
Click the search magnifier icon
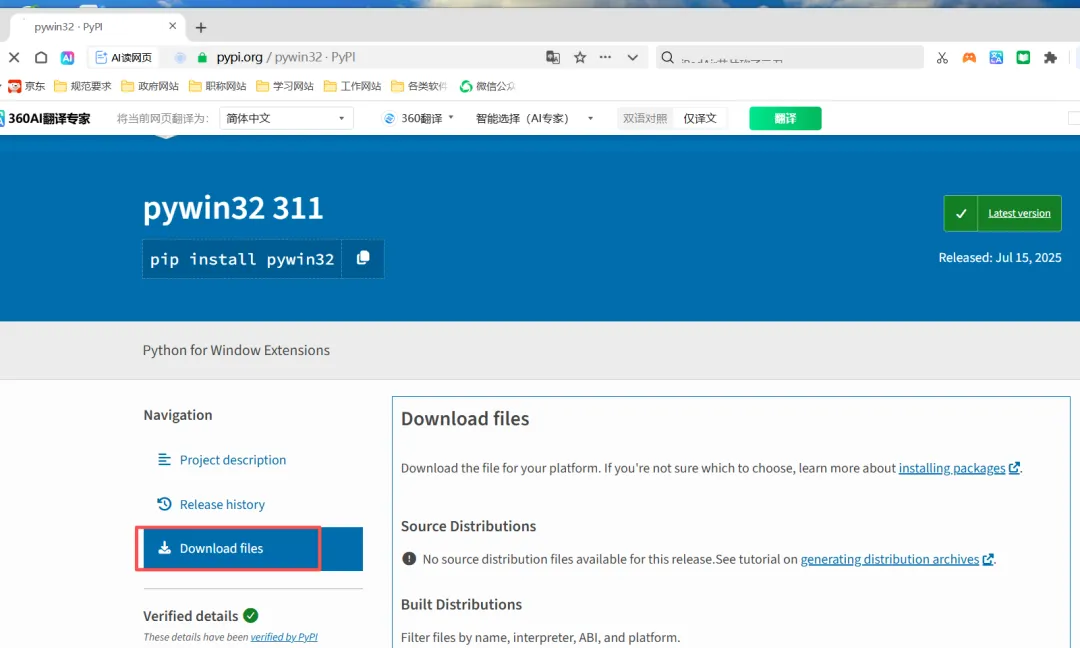pos(667,57)
